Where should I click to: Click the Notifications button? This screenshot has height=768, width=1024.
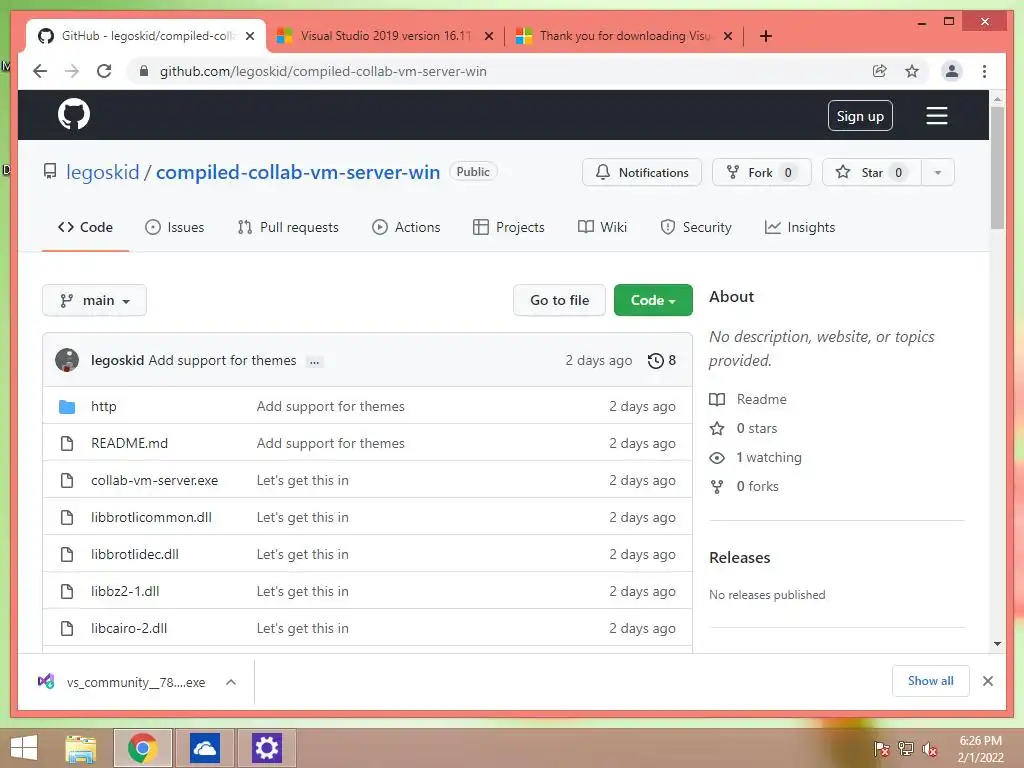pos(642,172)
